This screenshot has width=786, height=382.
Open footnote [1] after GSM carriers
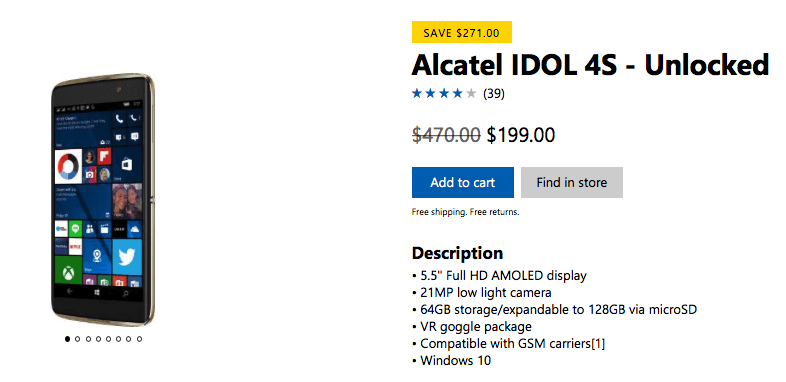[599, 344]
